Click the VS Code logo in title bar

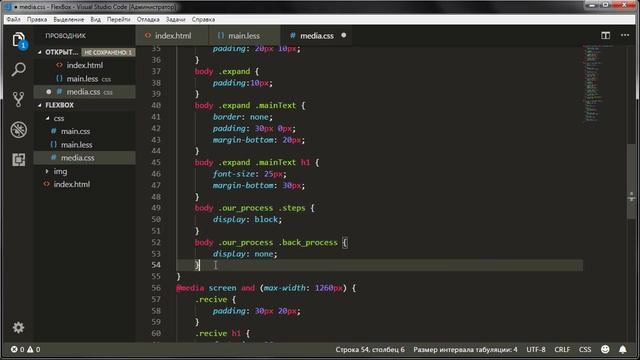pyautogui.click(x=8, y=7)
